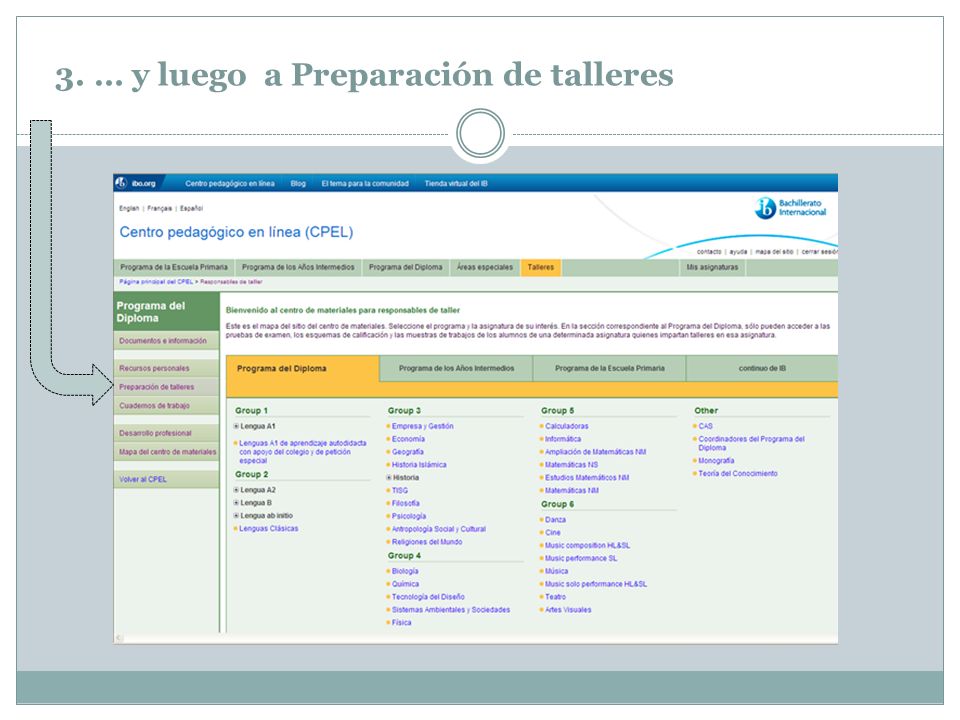This screenshot has height=720, width=960.
Task: Open Recursos personales in sidebar
Action: 166,369
